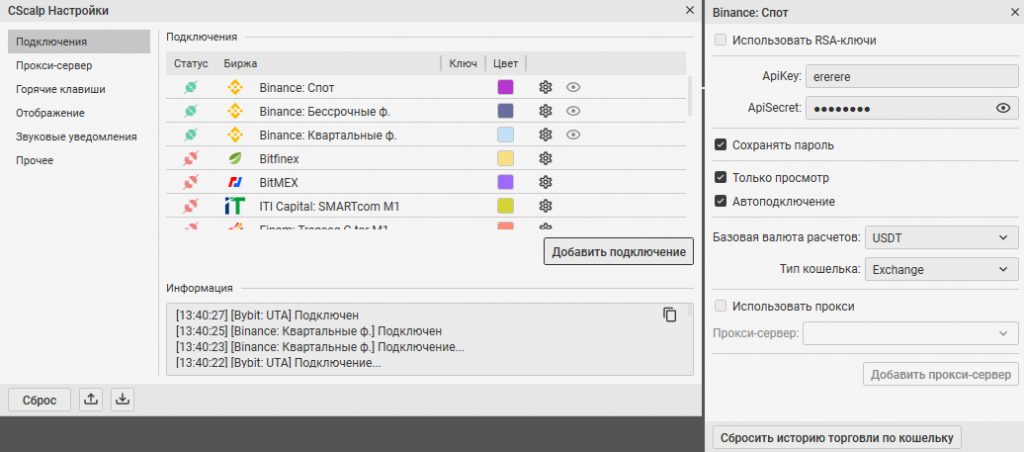Click the Bitfinex leaf logo

[235, 158]
